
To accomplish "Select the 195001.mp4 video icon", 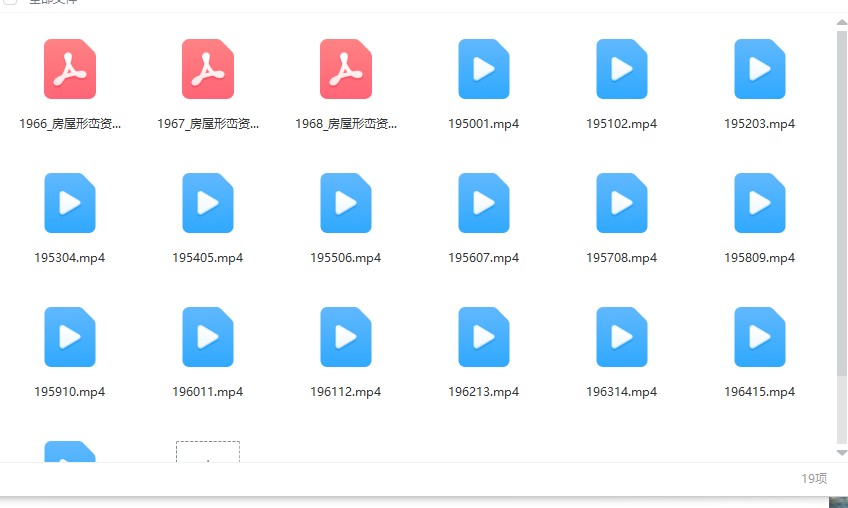I will click(x=483, y=69).
